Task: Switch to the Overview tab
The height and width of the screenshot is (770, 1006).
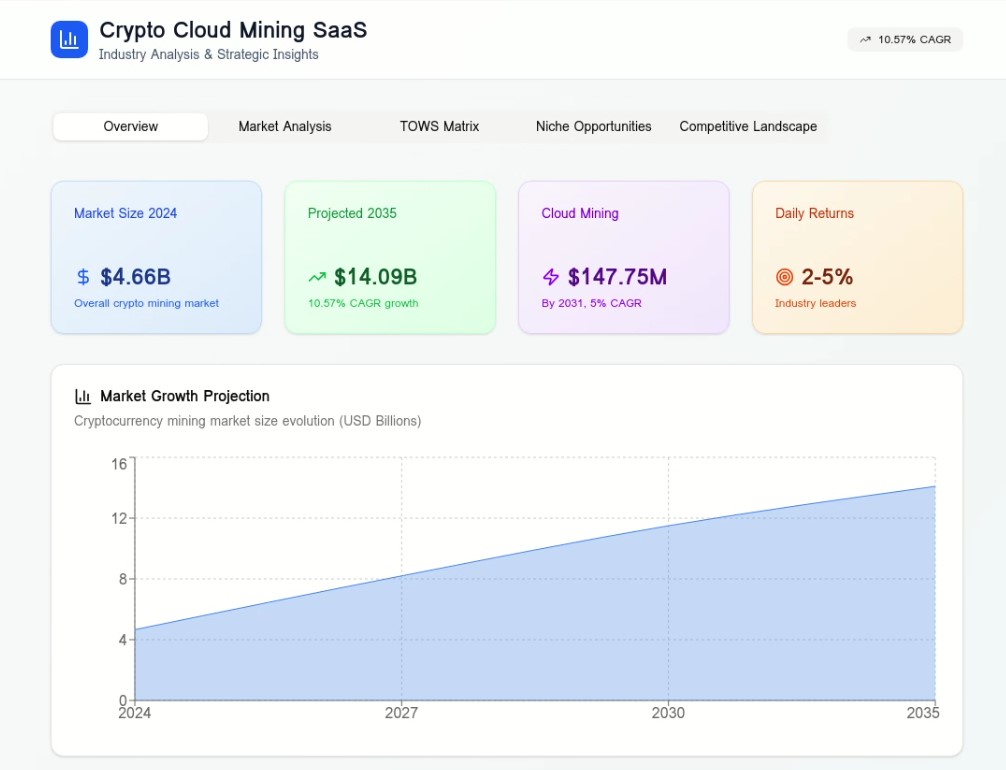Action: pyautogui.click(x=131, y=127)
